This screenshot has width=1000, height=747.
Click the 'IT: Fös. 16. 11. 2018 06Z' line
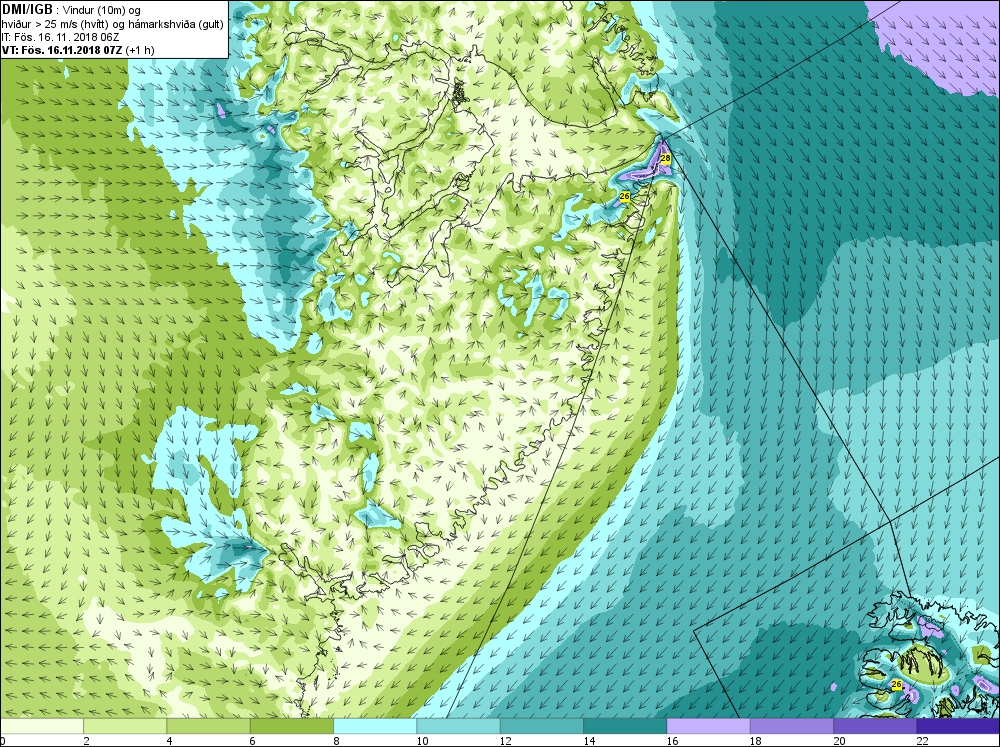(x=60, y=37)
